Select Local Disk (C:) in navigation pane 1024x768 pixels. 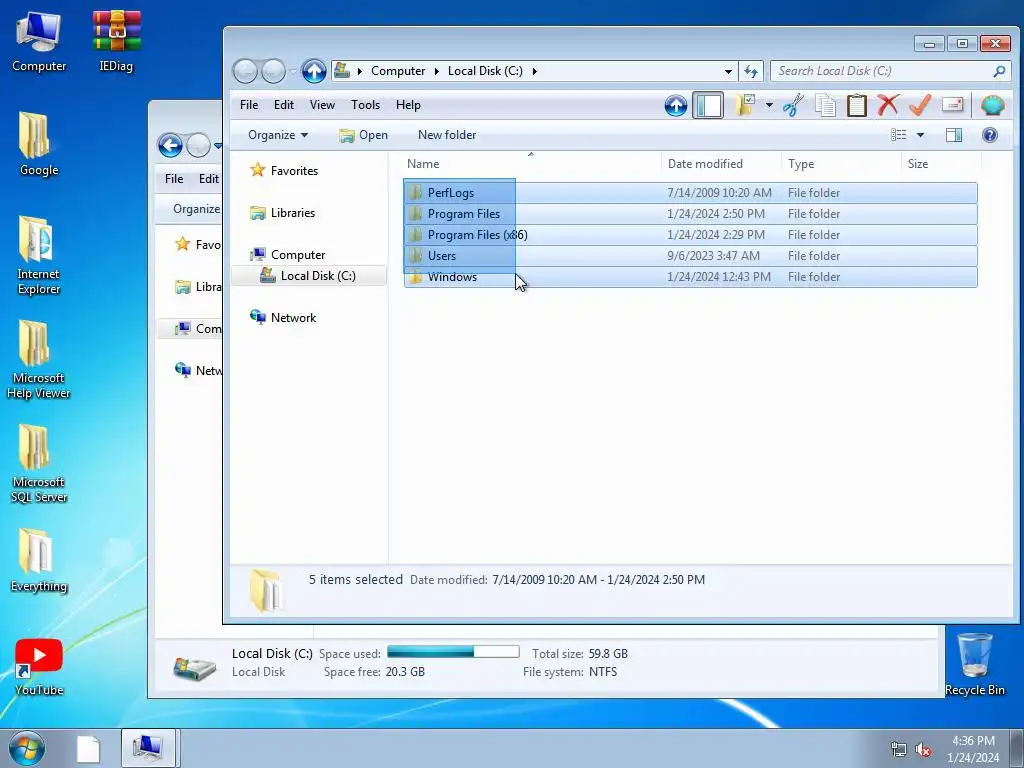[x=308, y=276]
